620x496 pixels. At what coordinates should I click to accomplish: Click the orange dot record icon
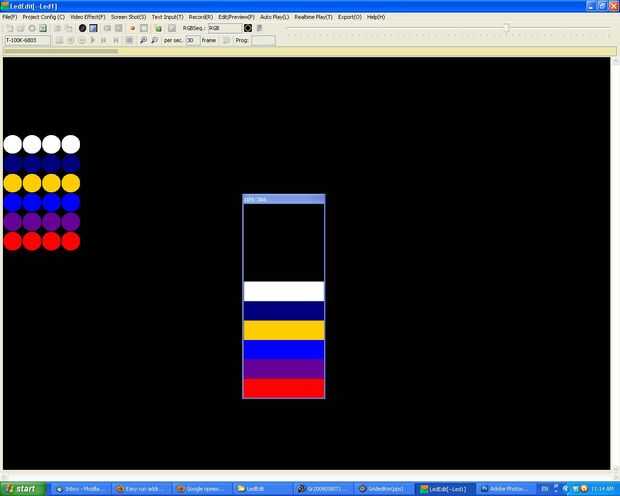click(132, 28)
